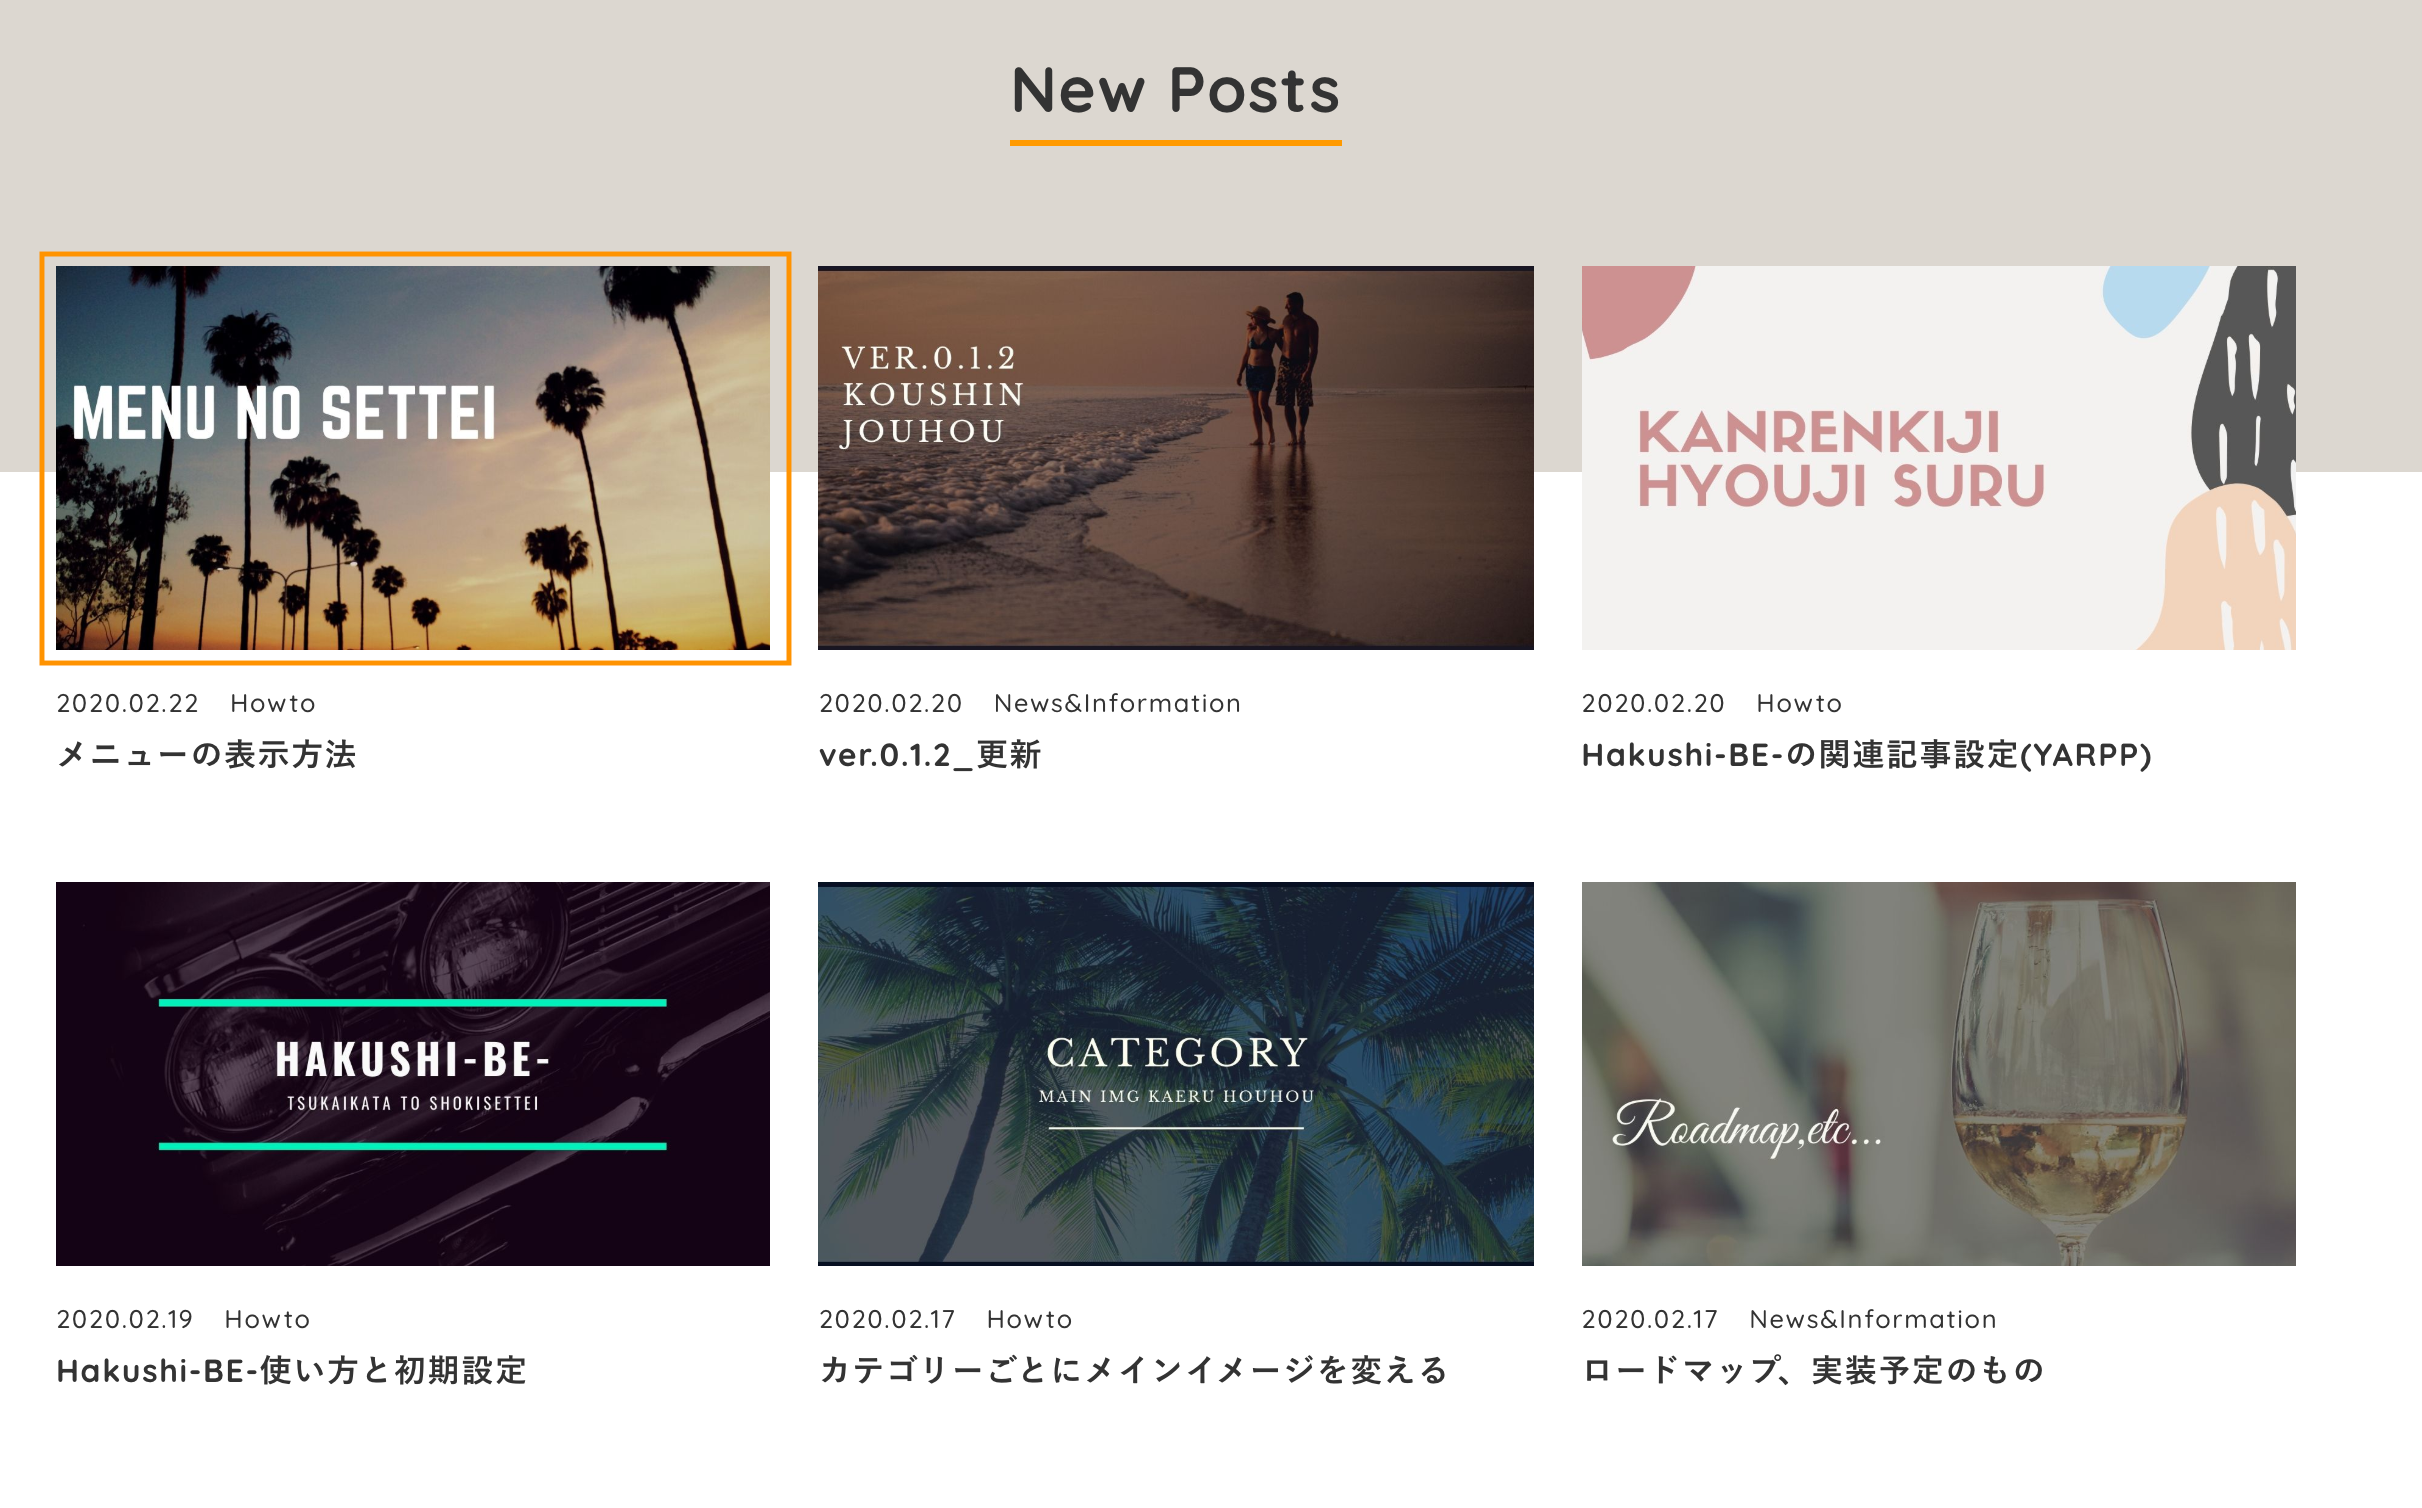Screen dimensions: 2422x1508
Task: Select Howto category next to 2020.02.19
Action: [267, 1319]
